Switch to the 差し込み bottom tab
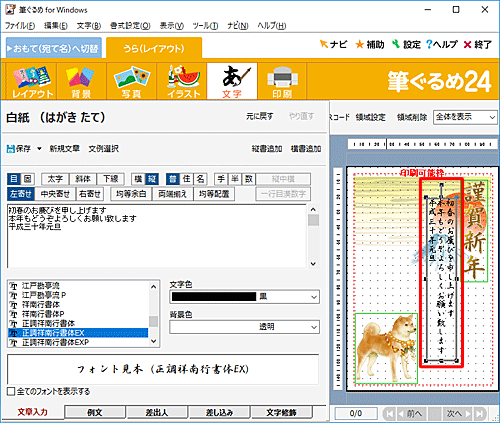 click(x=219, y=412)
